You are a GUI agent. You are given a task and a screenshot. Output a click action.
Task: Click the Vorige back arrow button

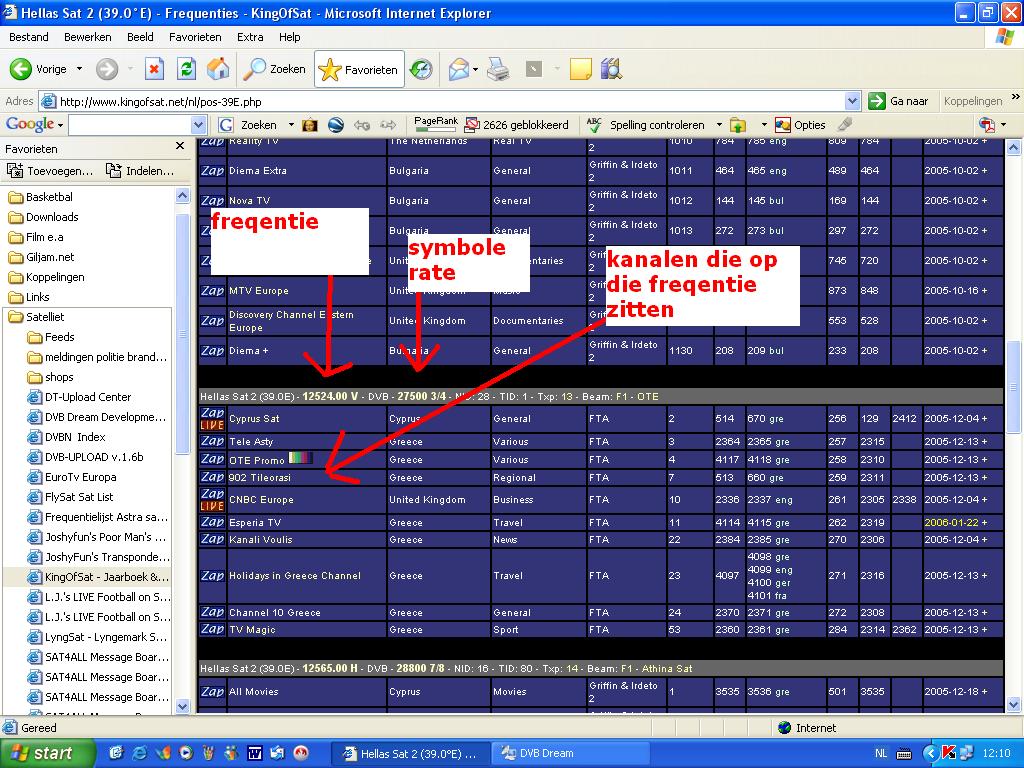39,69
